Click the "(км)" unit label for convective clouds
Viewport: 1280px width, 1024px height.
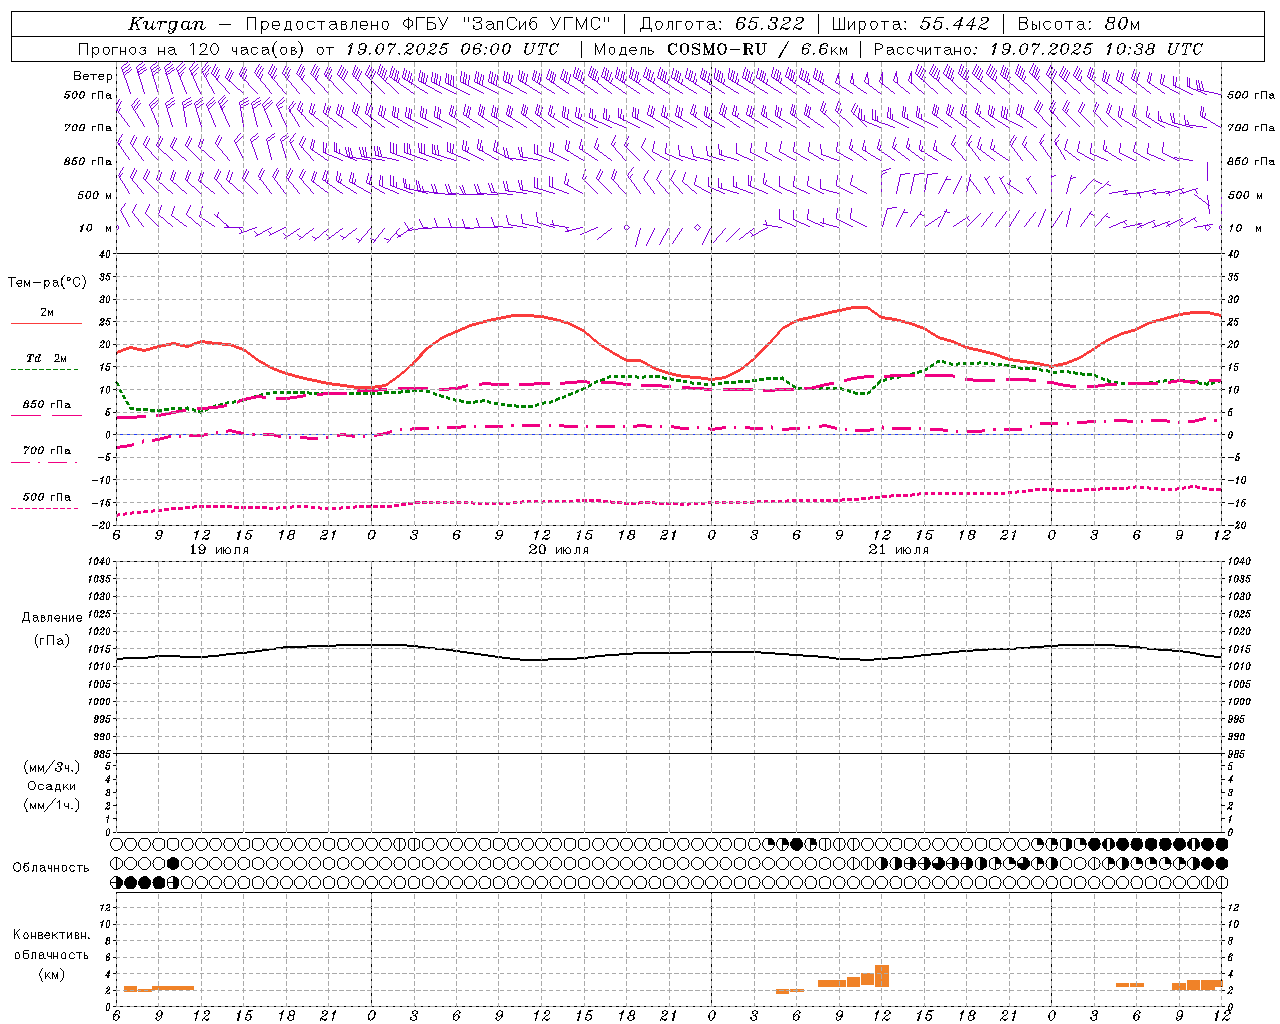(52, 974)
